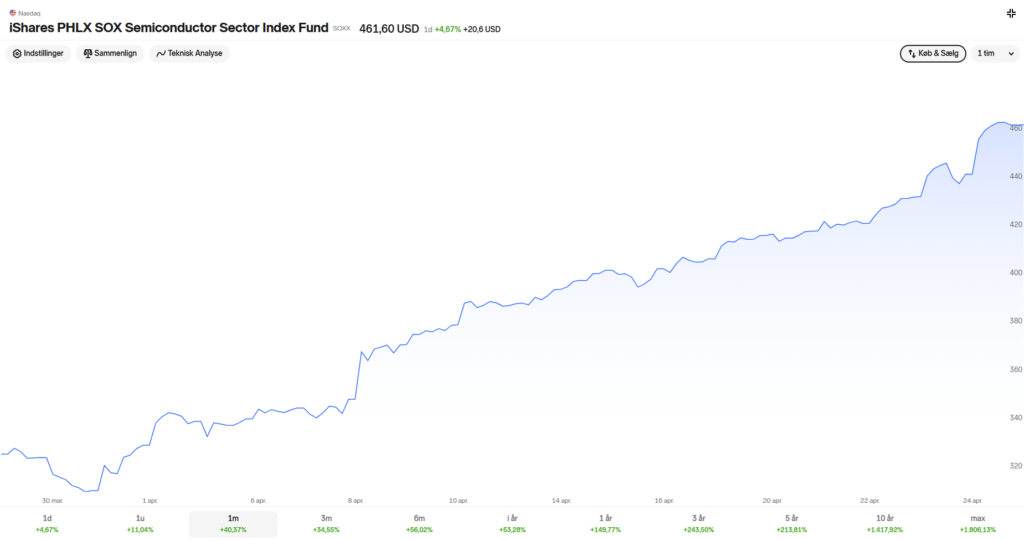
Task: Expand the 1 tim interval dropdown
Action: tap(995, 54)
